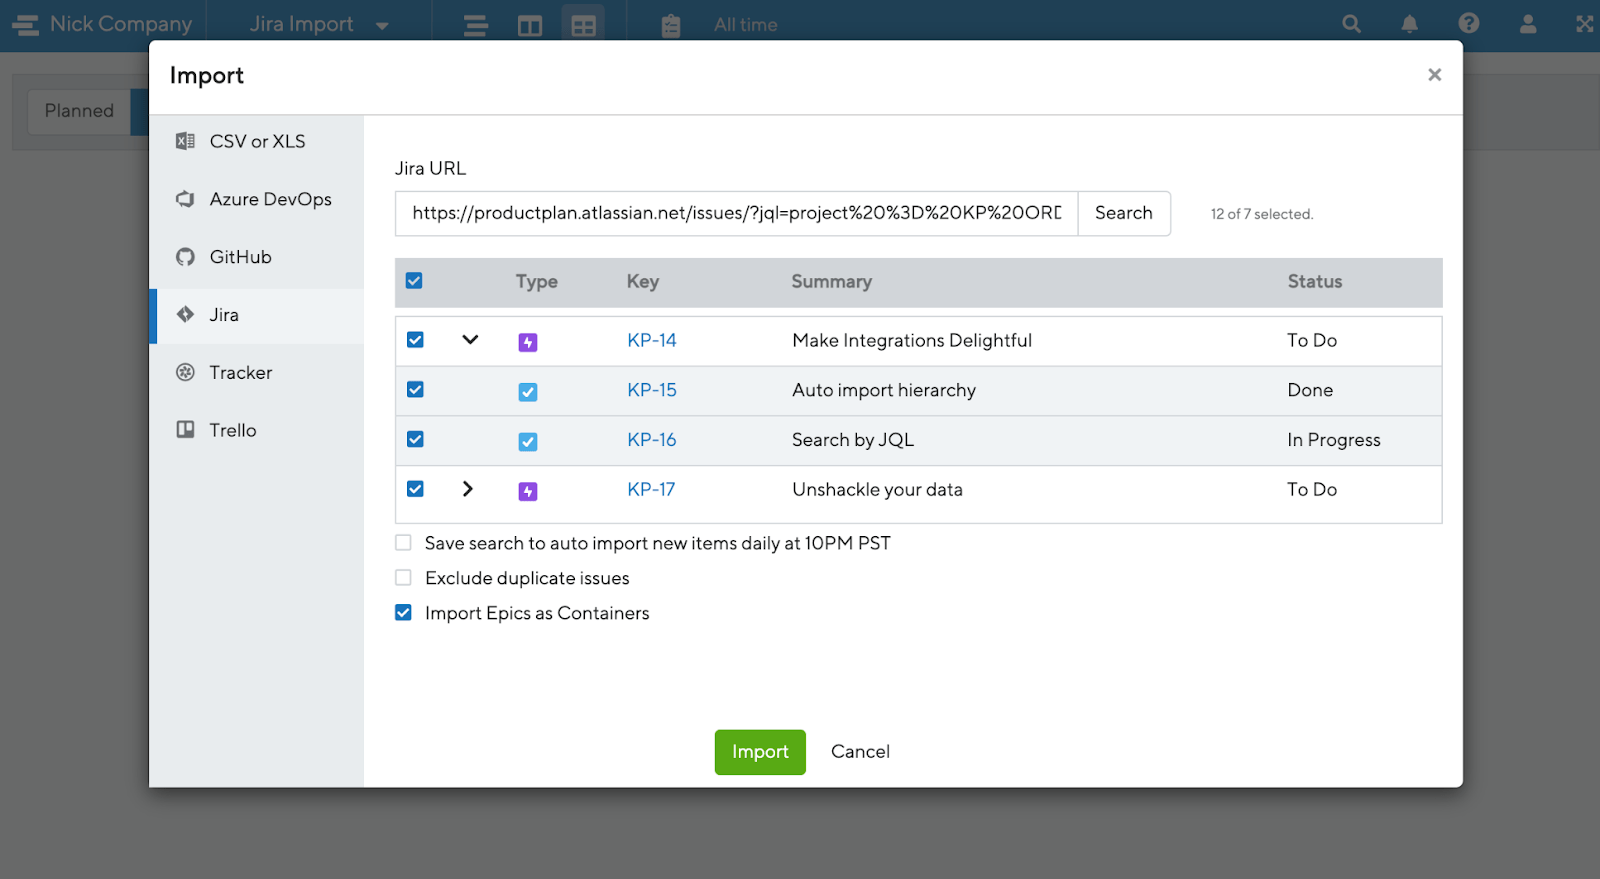
Task: Open the help question mark icon
Action: point(1468,24)
